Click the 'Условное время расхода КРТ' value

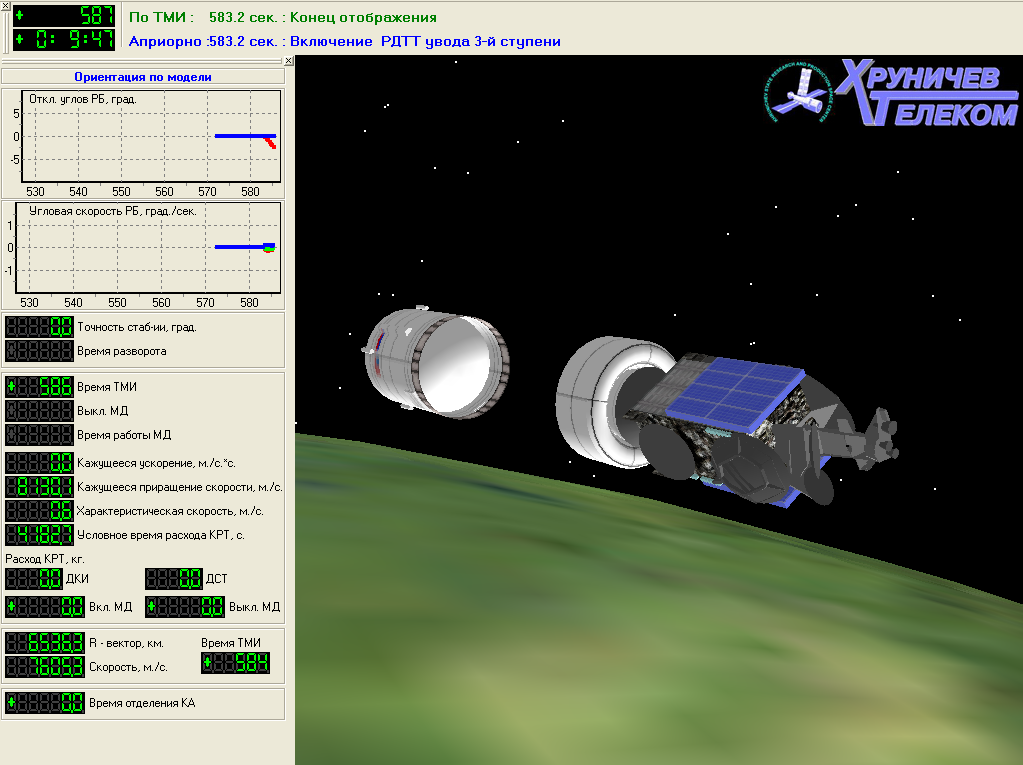[40, 535]
